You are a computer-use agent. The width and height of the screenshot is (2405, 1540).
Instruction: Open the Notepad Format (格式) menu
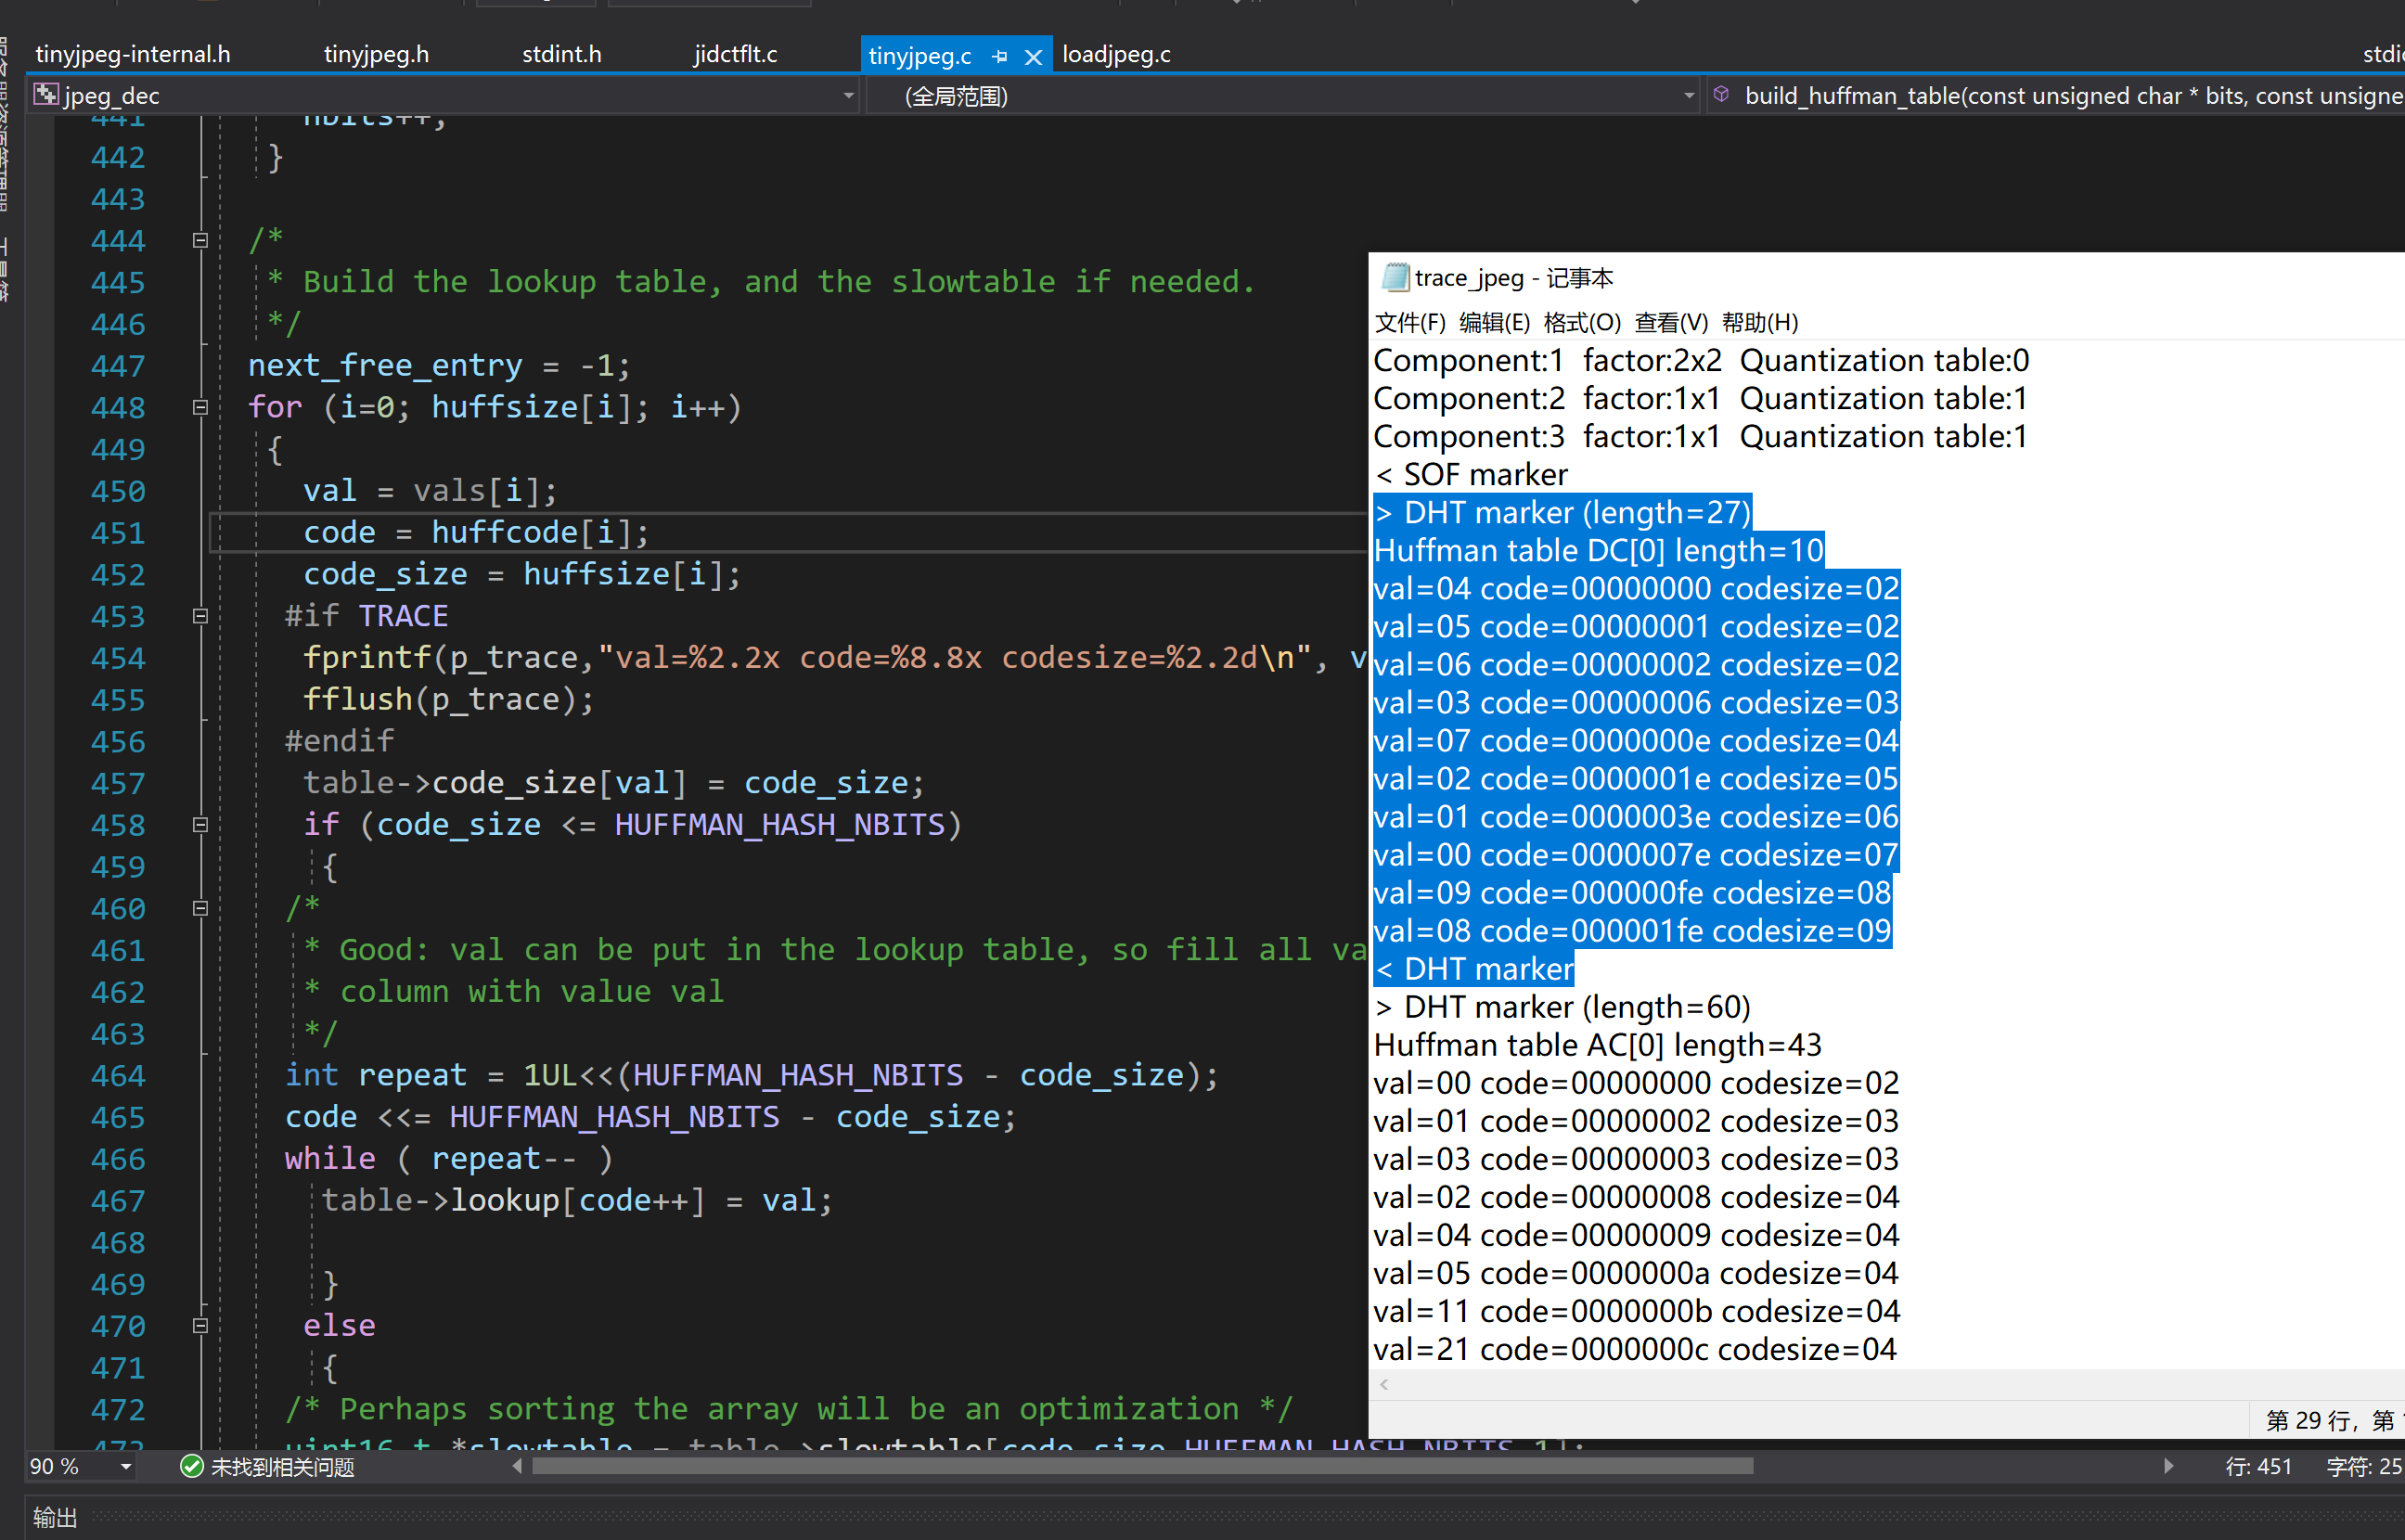coord(1581,322)
